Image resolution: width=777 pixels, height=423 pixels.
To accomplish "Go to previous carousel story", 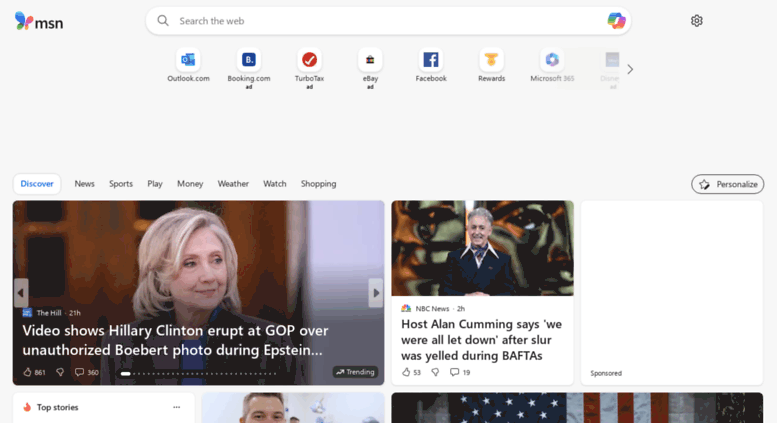I will coord(21,293).
